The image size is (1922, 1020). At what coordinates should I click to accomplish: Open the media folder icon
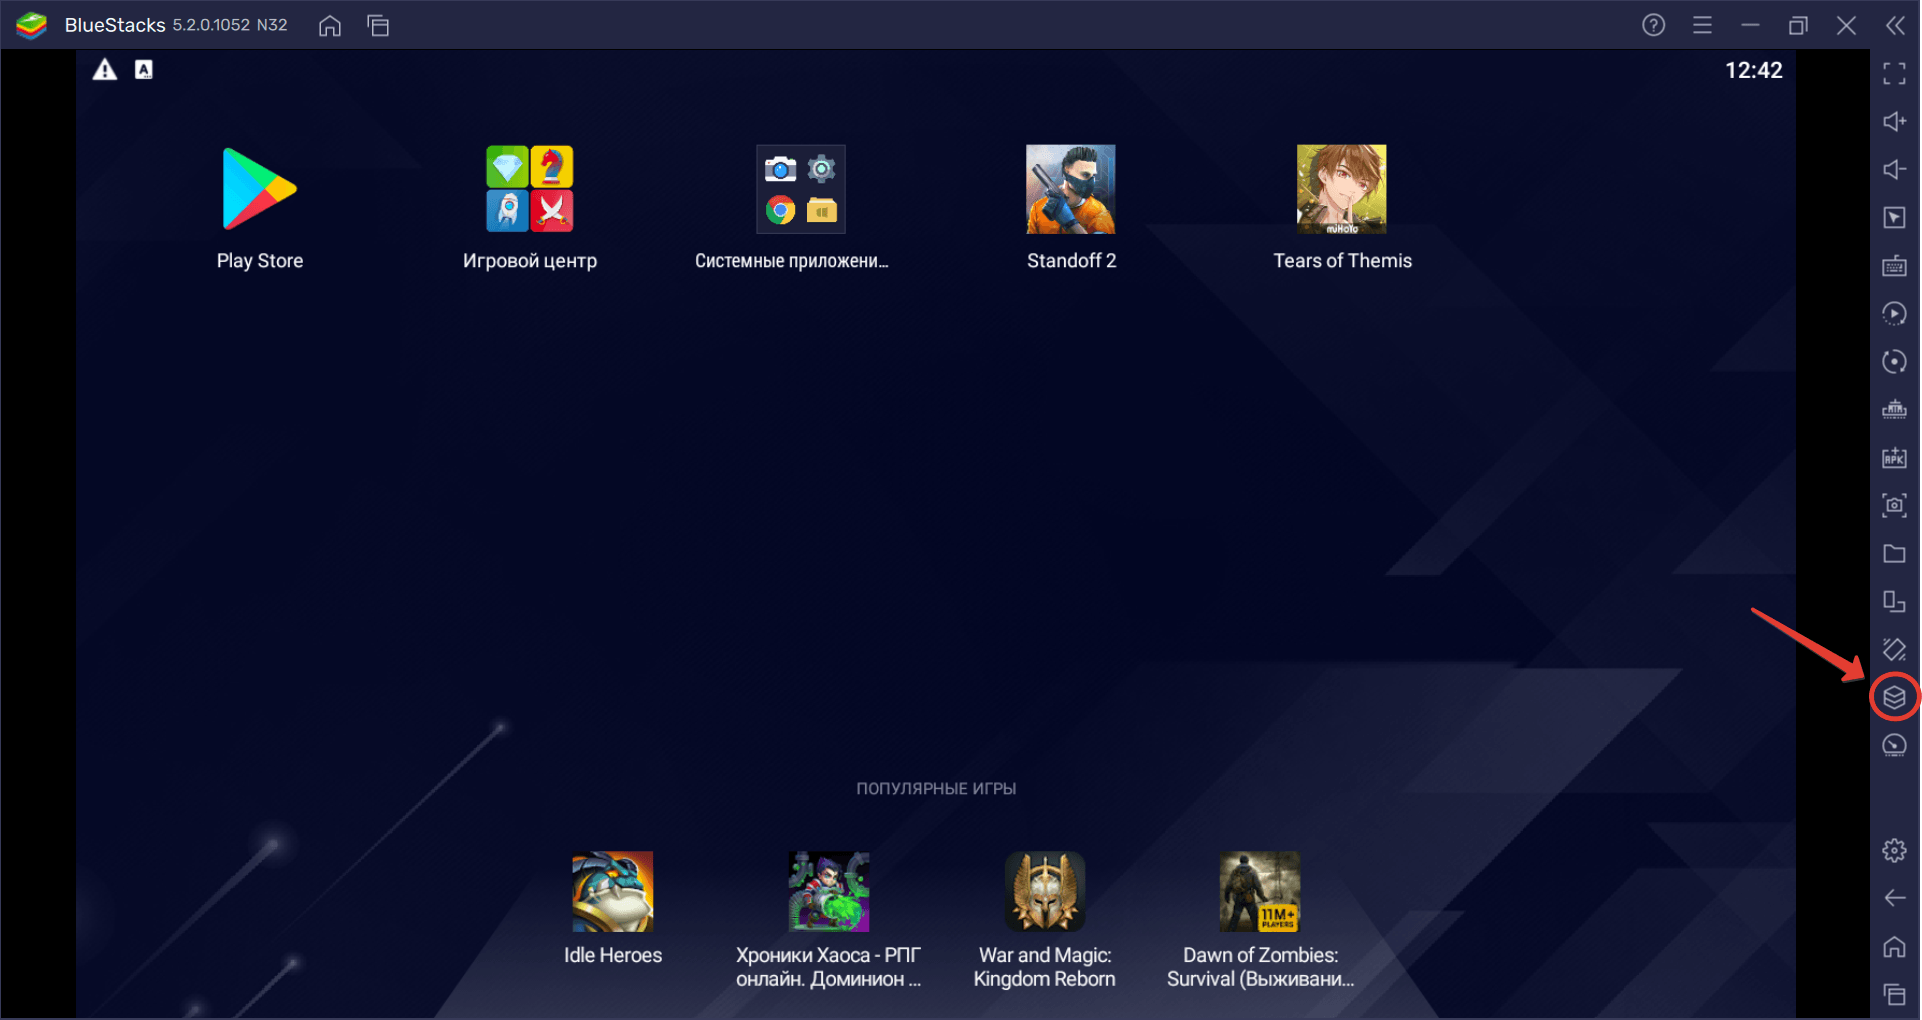tap(1894, 553)
